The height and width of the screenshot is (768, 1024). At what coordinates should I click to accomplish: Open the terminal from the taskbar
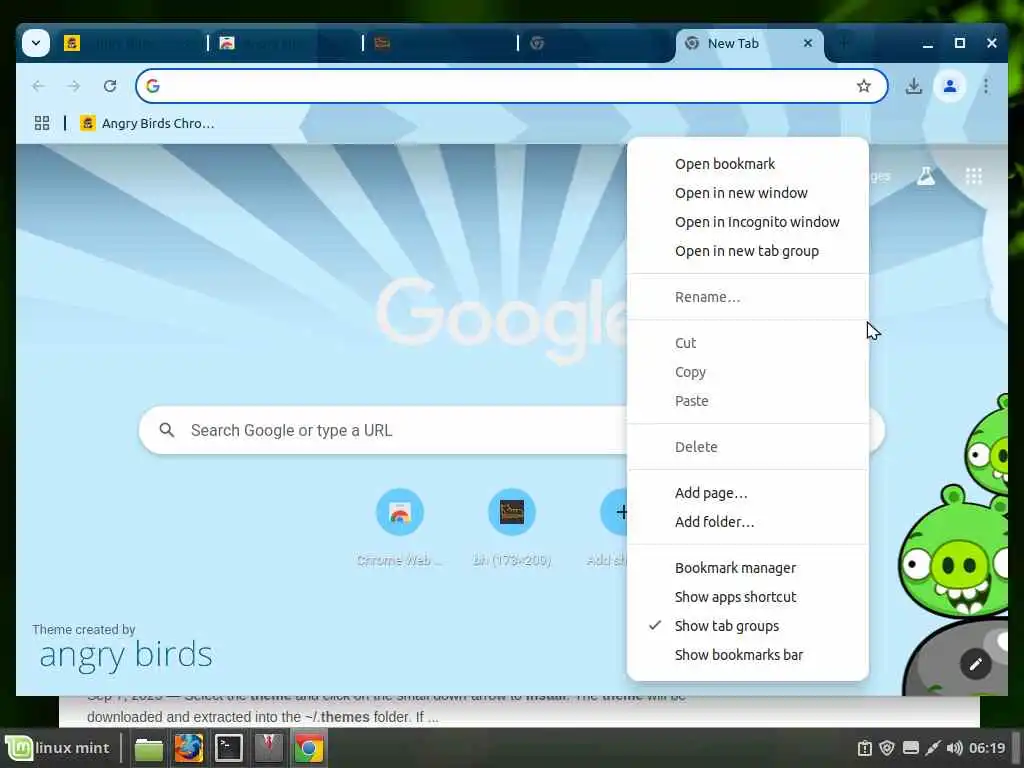229,748
